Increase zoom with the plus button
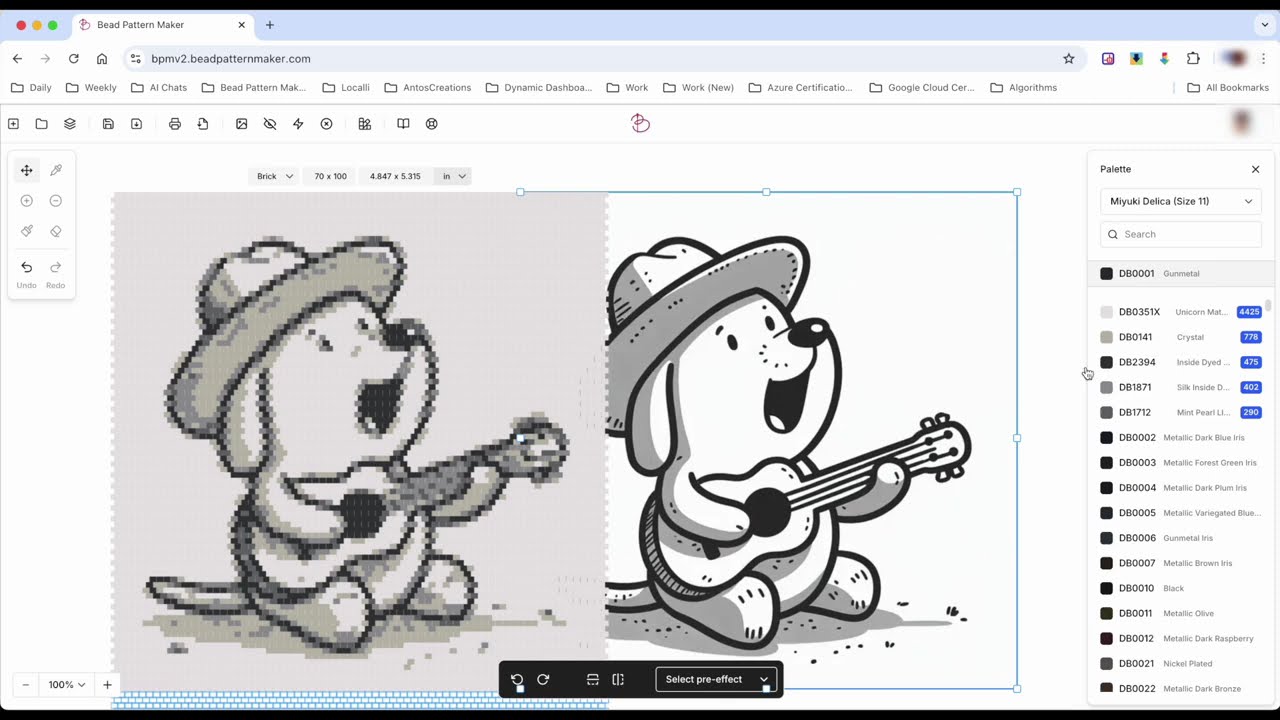1280x720 pixels. tap(107, 685)
